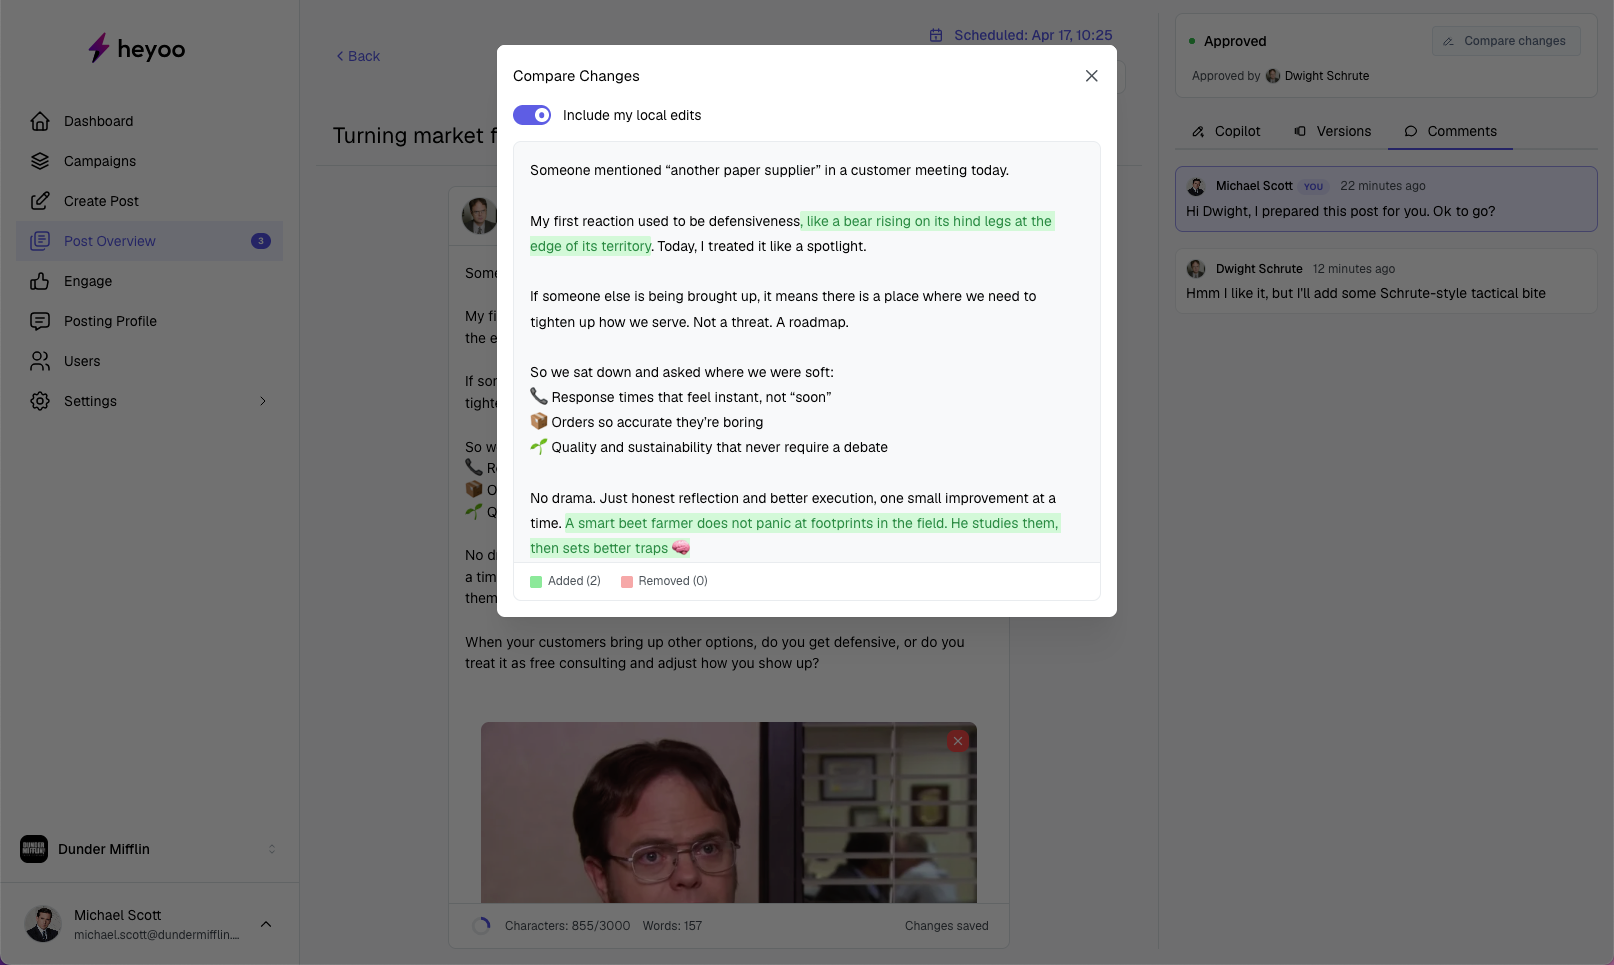Click the Changes saved status text
This screenshot has height=965, width=1614.
(x=947, y=926)
